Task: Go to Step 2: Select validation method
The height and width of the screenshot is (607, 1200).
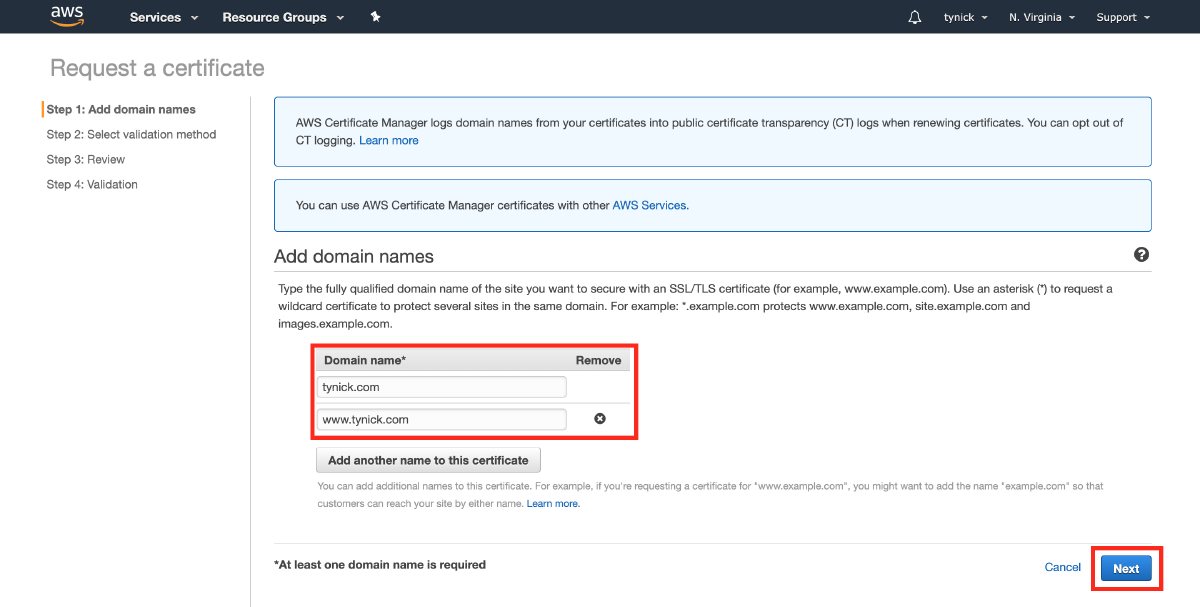Action: (x=131, y=134)
